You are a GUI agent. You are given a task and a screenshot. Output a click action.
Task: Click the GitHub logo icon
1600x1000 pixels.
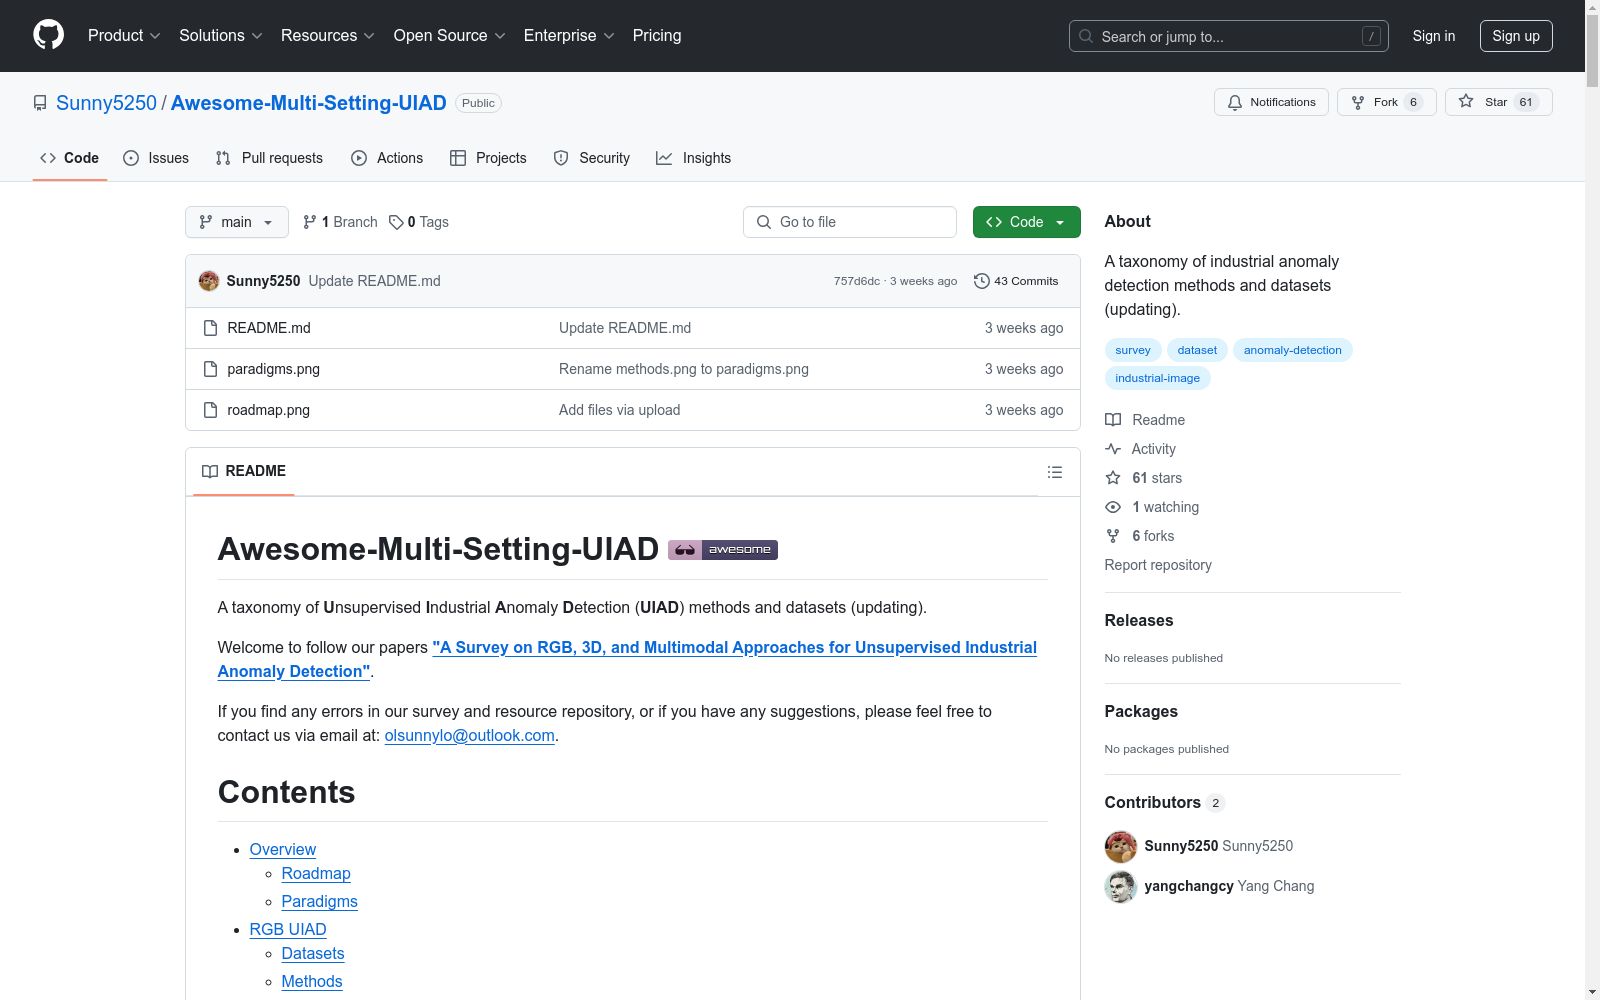(x=48, y=35)
